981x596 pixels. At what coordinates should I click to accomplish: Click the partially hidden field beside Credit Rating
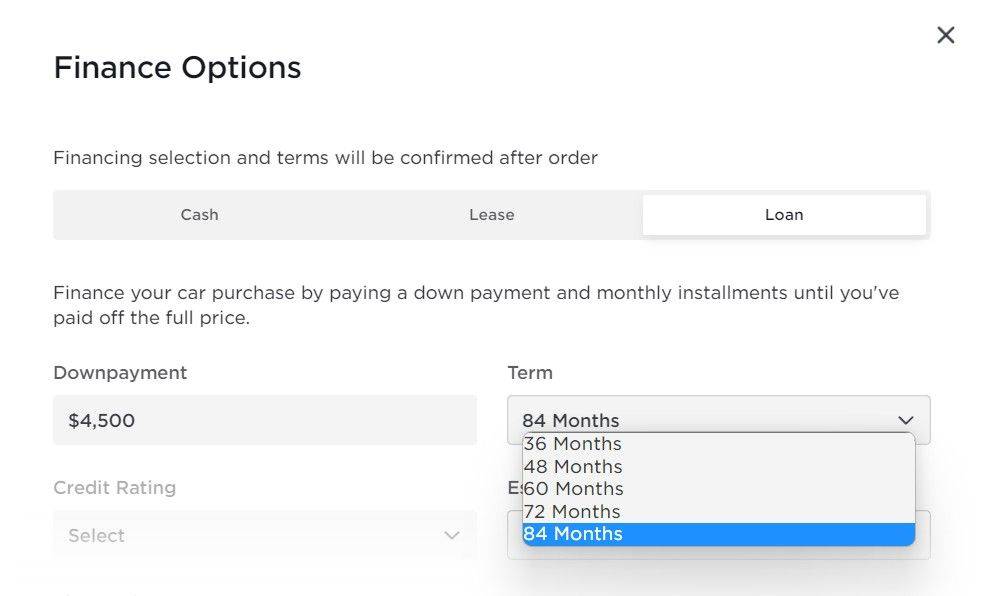point(922,535)
